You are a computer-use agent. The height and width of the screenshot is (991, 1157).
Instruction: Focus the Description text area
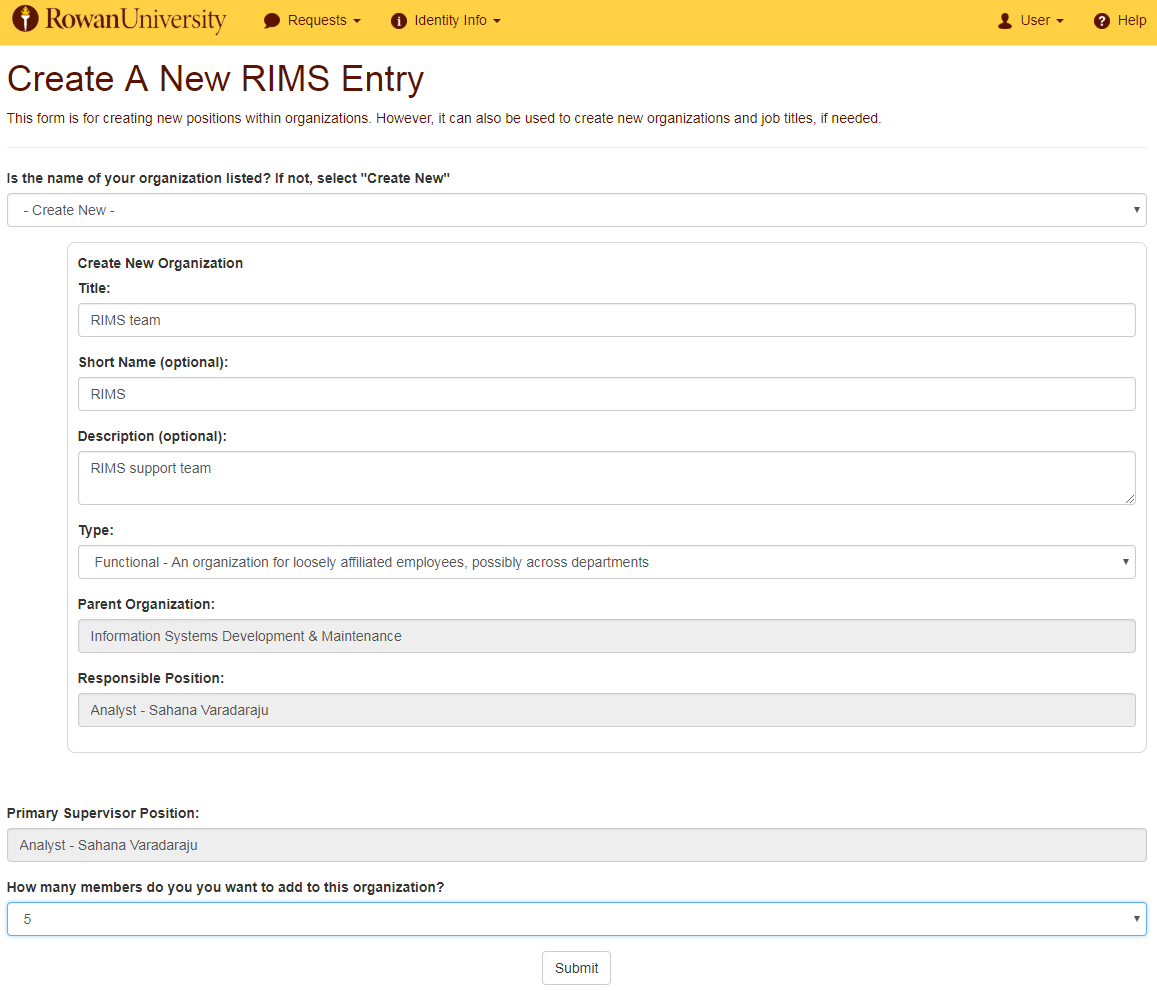606,477
